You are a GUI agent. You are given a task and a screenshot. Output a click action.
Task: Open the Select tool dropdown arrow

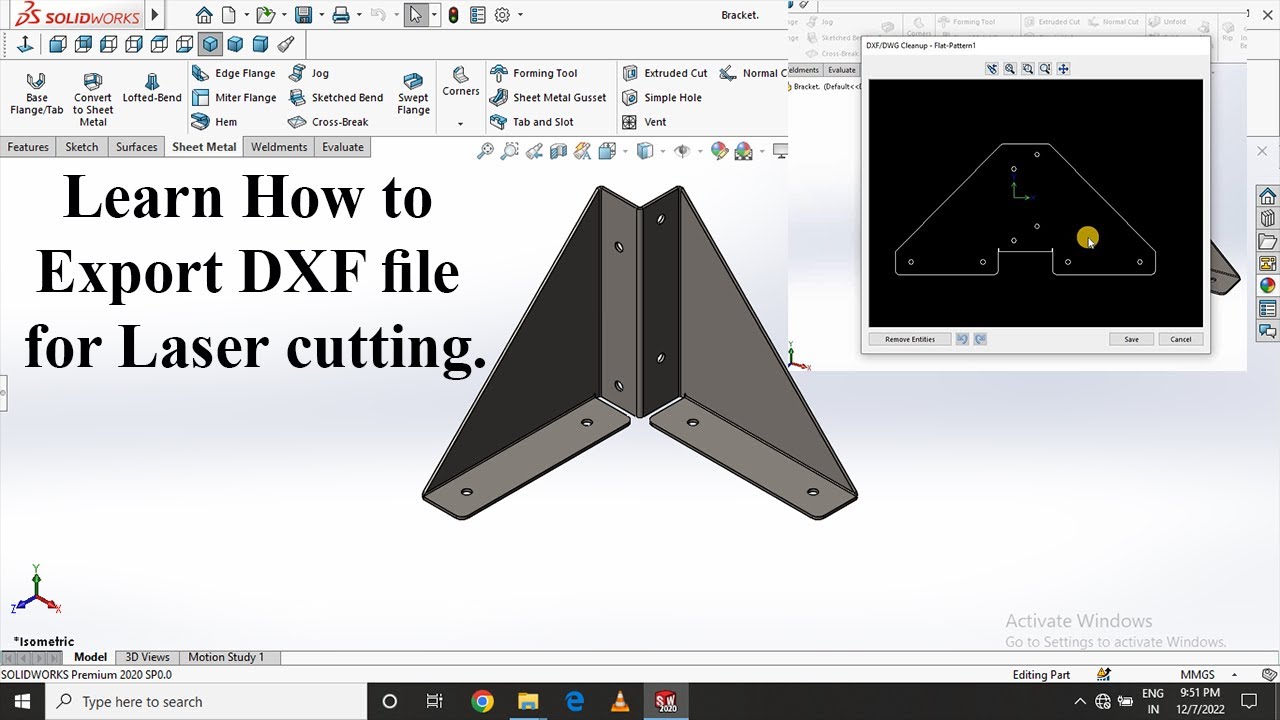click(x=434, y=15)
